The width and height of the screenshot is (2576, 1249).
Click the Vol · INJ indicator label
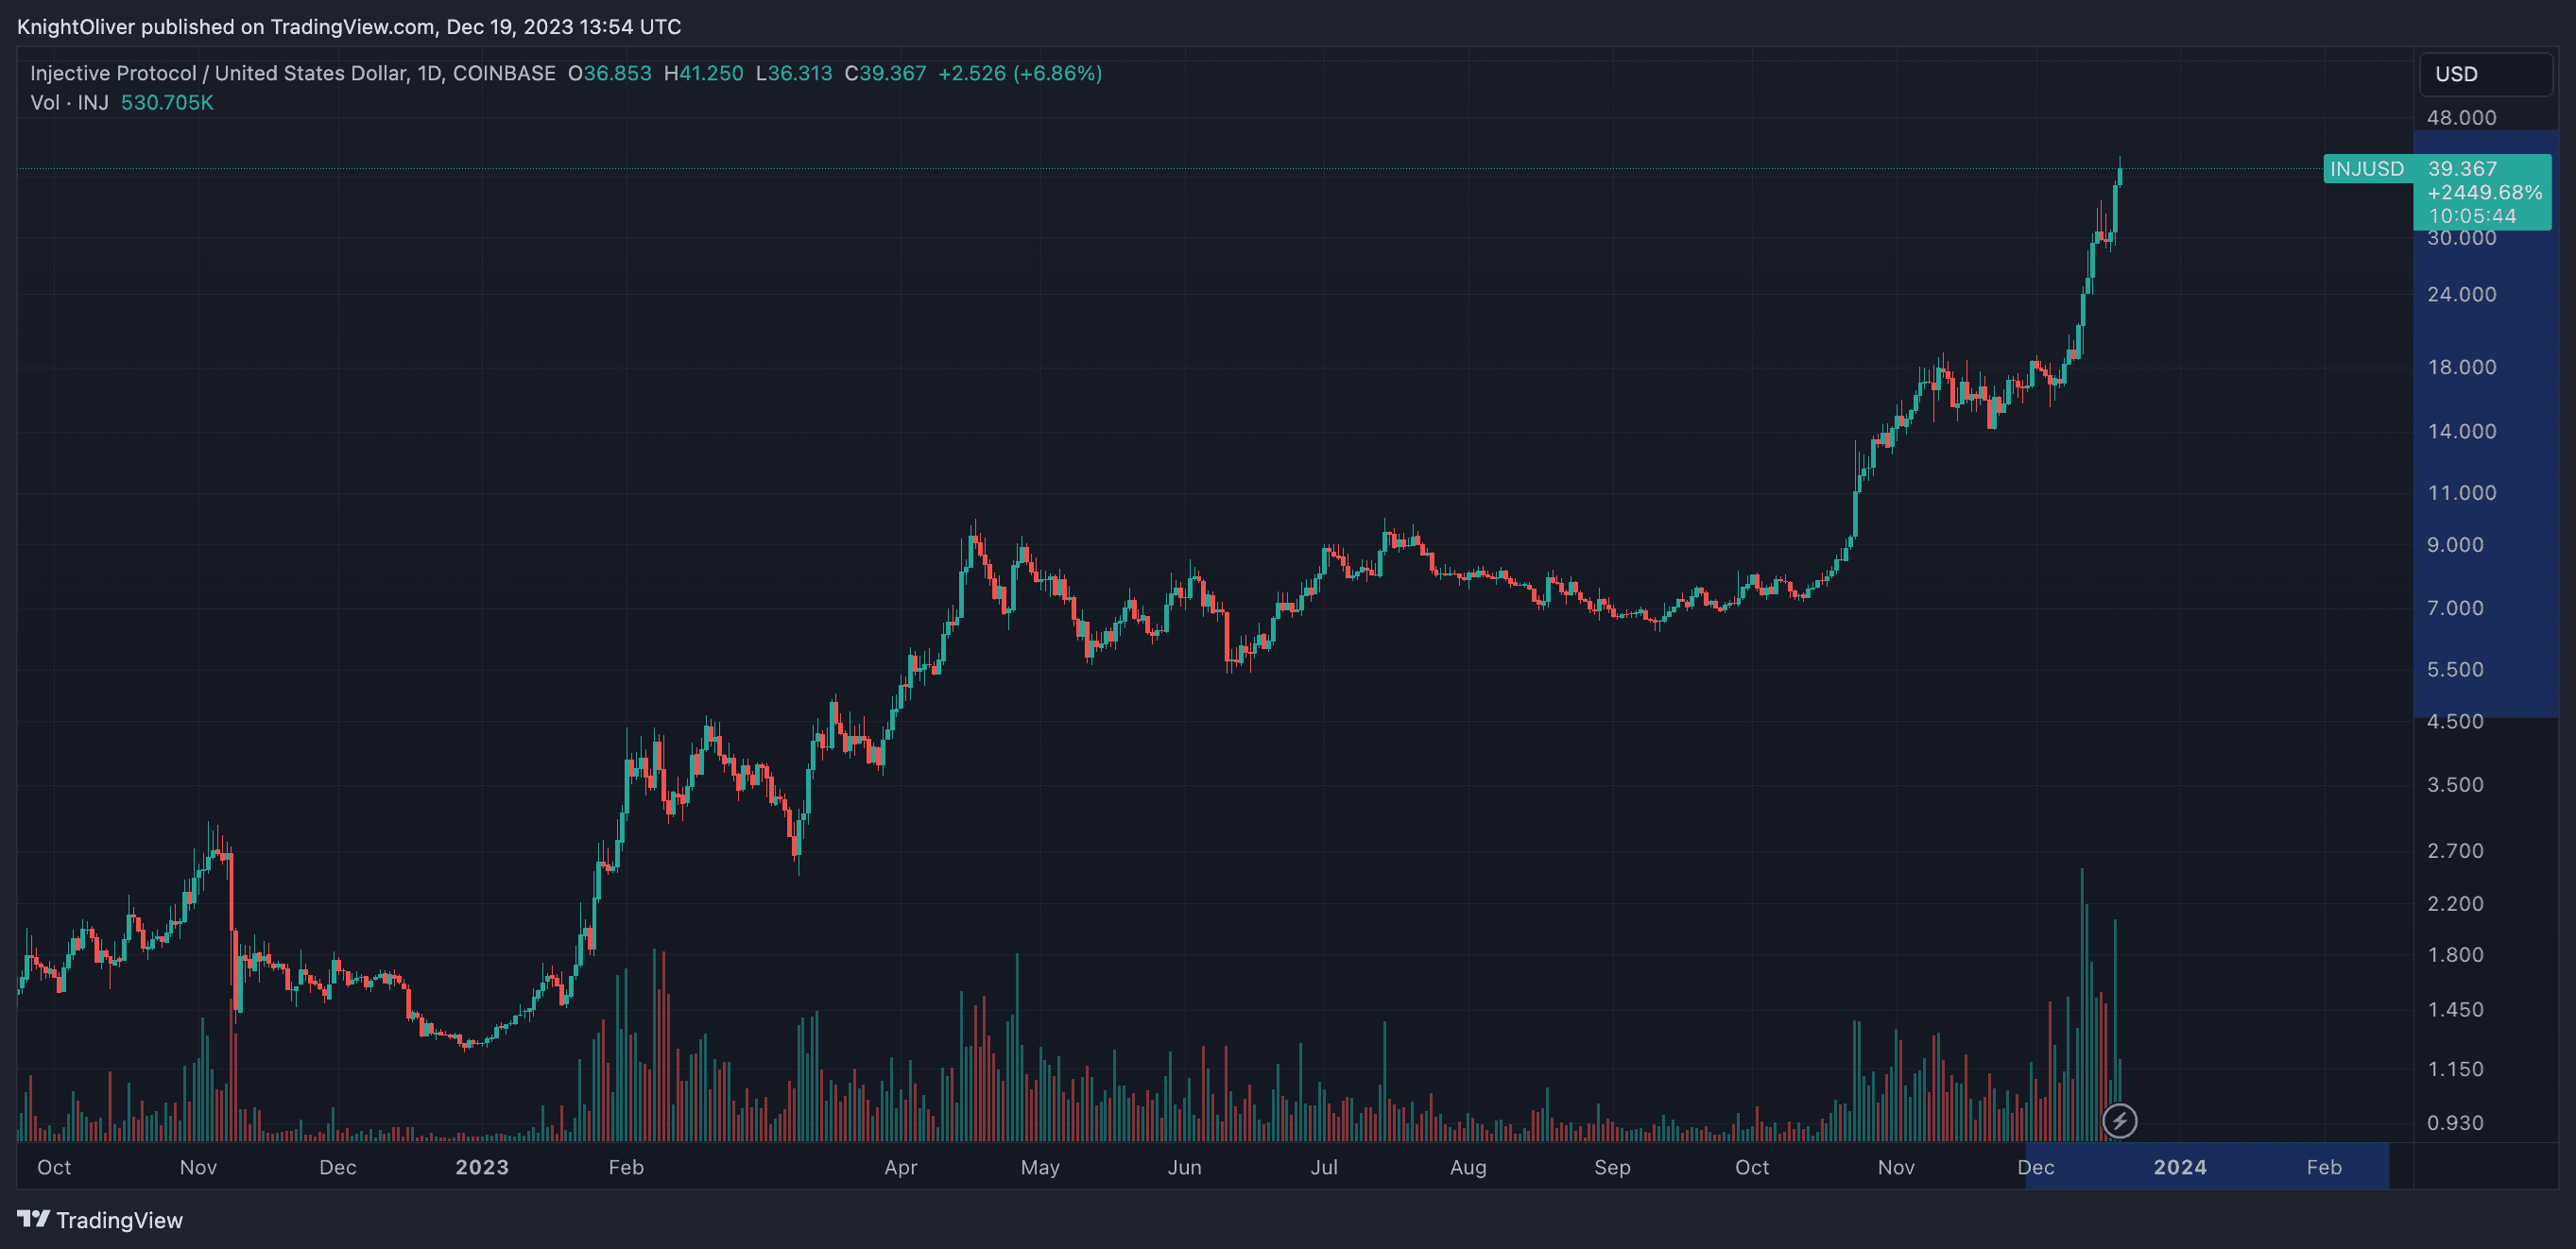[x=69, y=102]
